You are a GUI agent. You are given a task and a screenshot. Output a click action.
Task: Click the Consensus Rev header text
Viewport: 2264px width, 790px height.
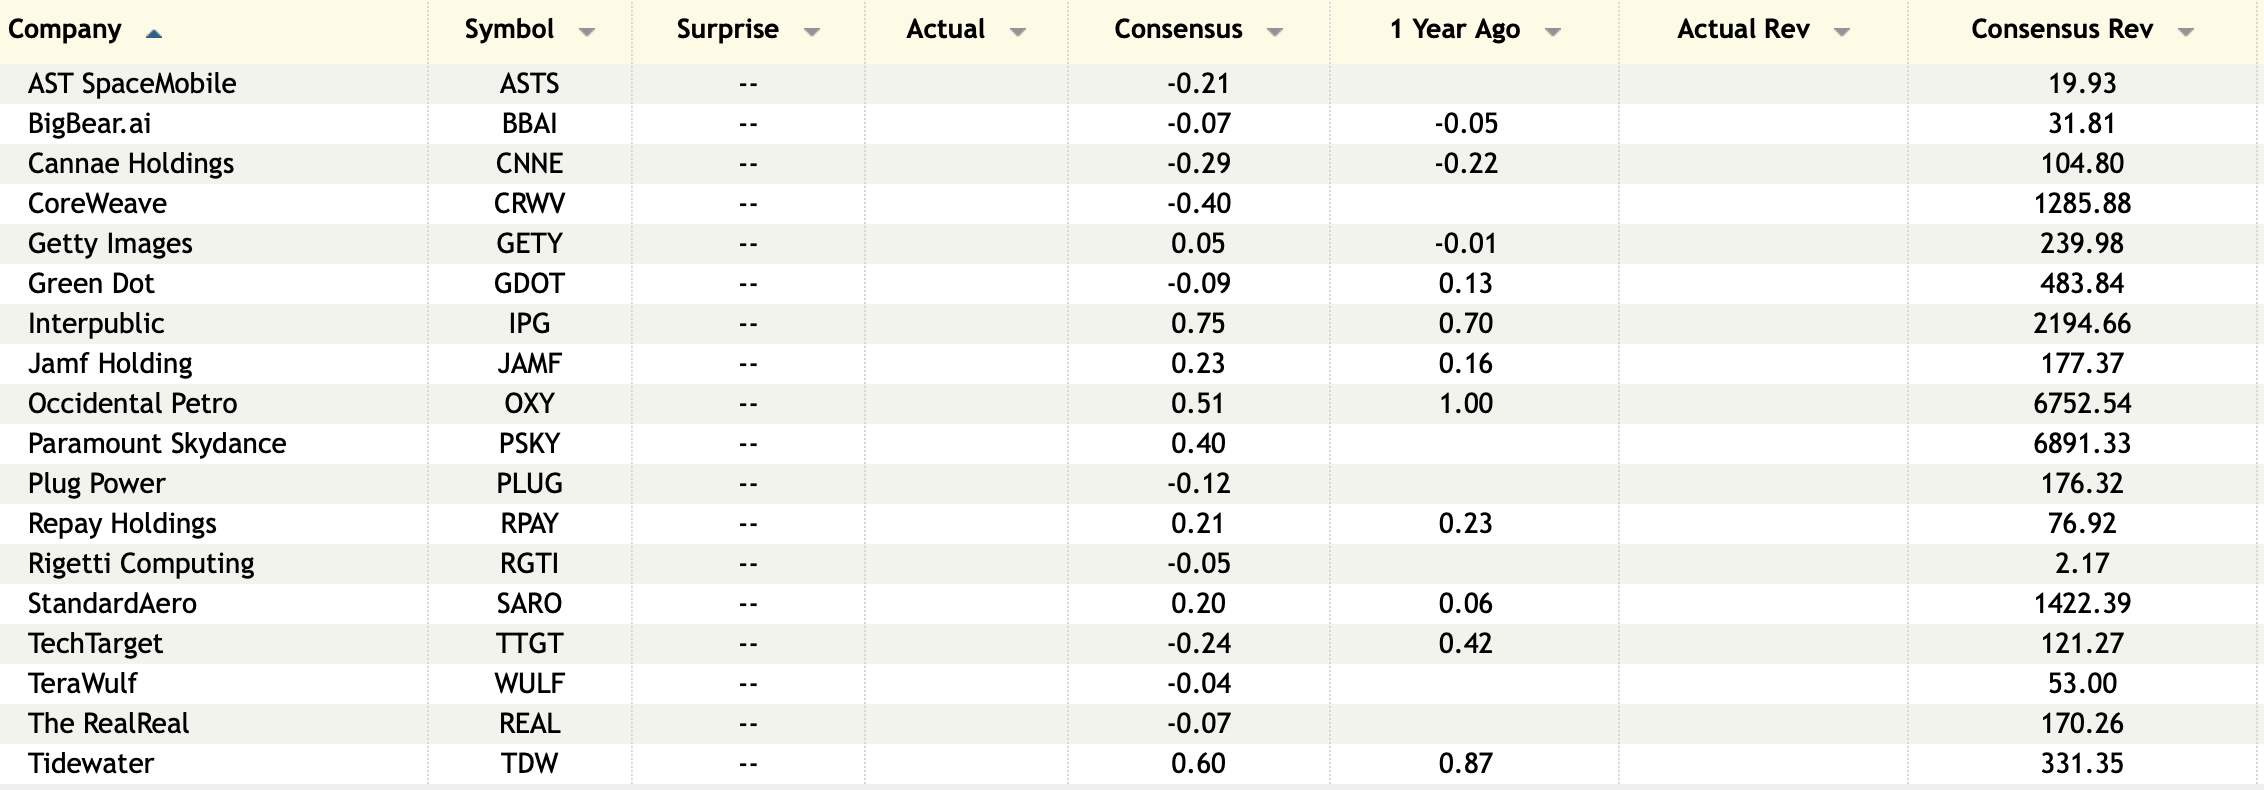click(x=2061, y=30)
